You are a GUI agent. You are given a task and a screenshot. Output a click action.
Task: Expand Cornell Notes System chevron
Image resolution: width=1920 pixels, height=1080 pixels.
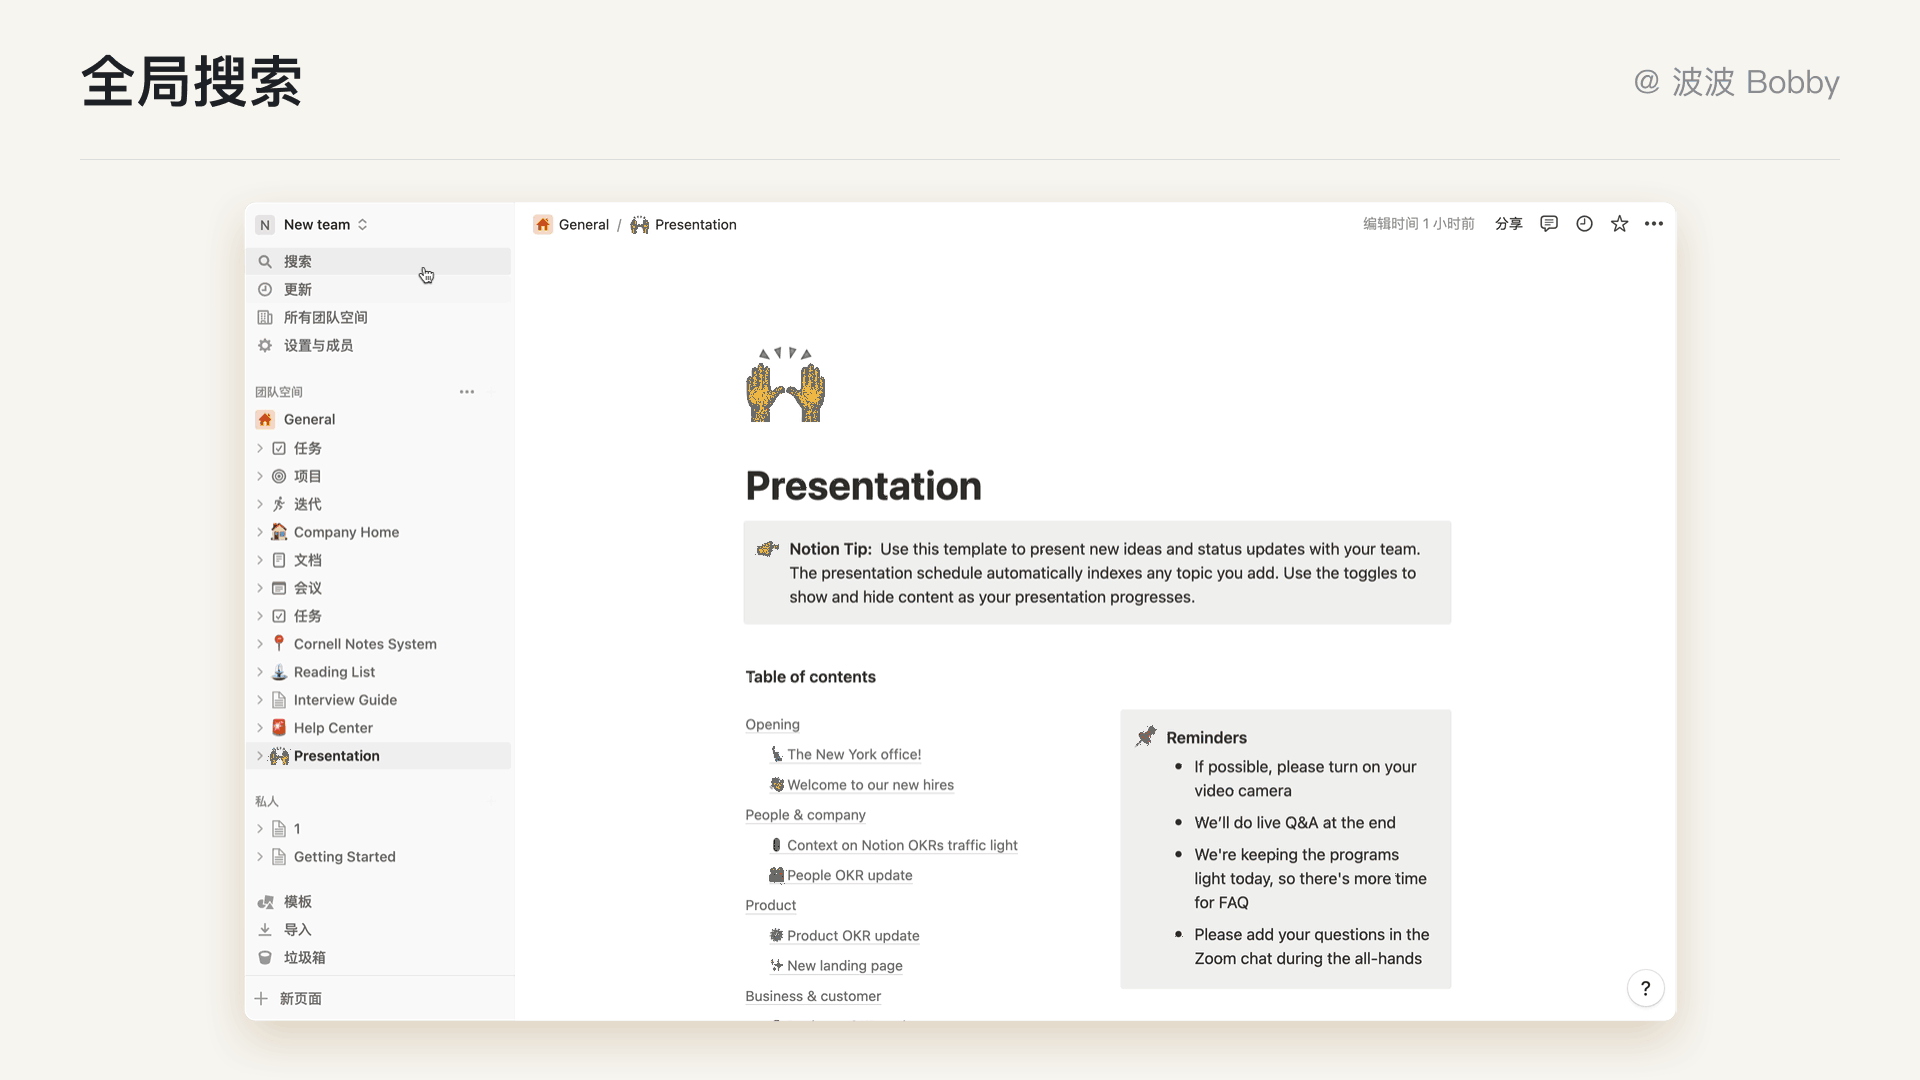(260, 644)
